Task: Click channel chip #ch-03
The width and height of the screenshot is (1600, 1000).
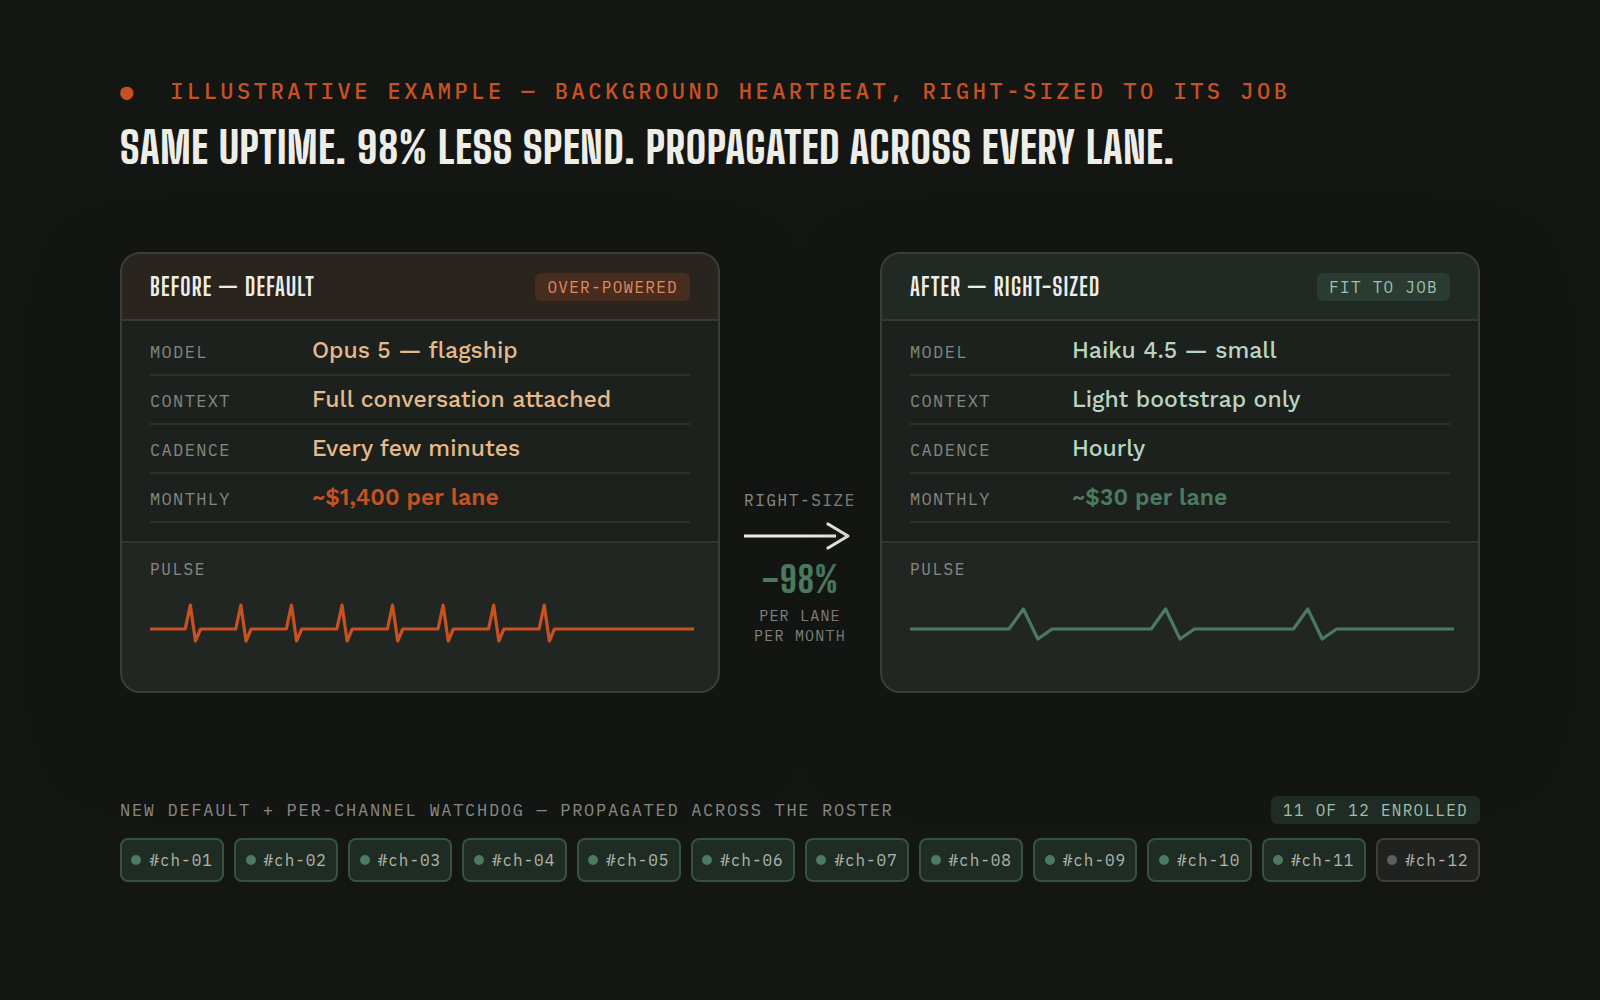Action: (400, 860)
